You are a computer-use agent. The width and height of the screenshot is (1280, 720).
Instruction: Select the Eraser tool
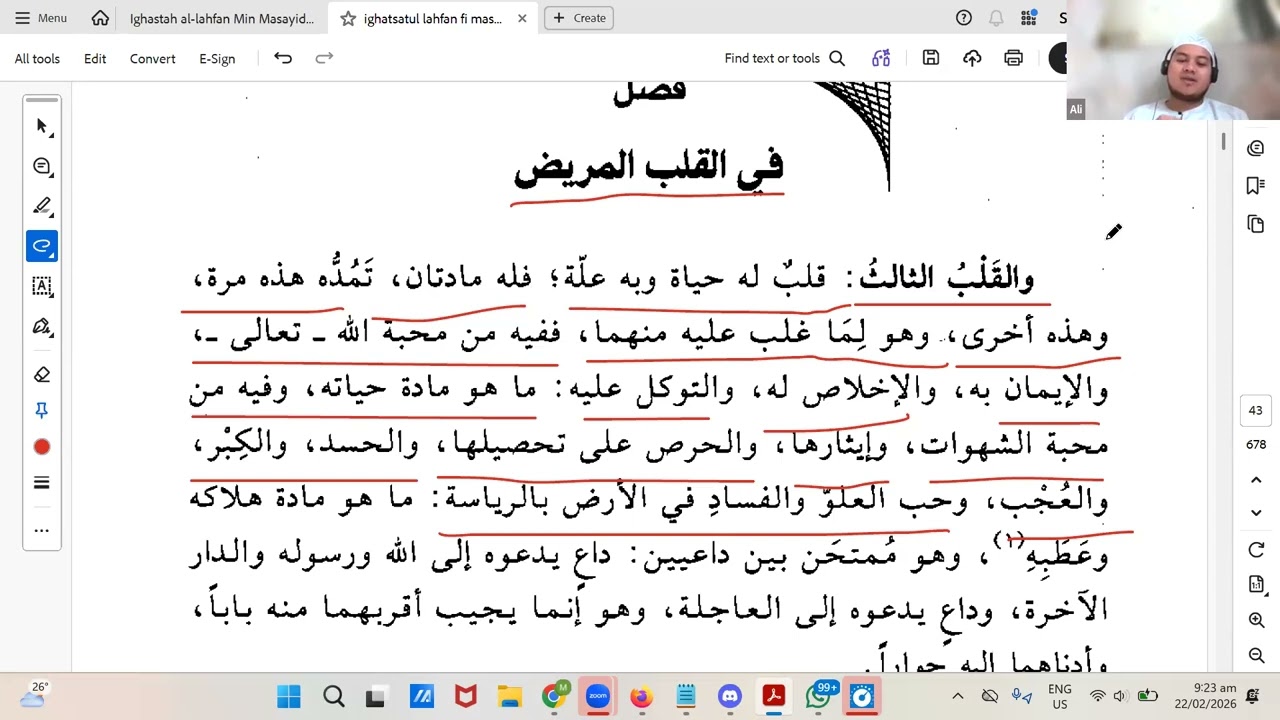[42, 374]
